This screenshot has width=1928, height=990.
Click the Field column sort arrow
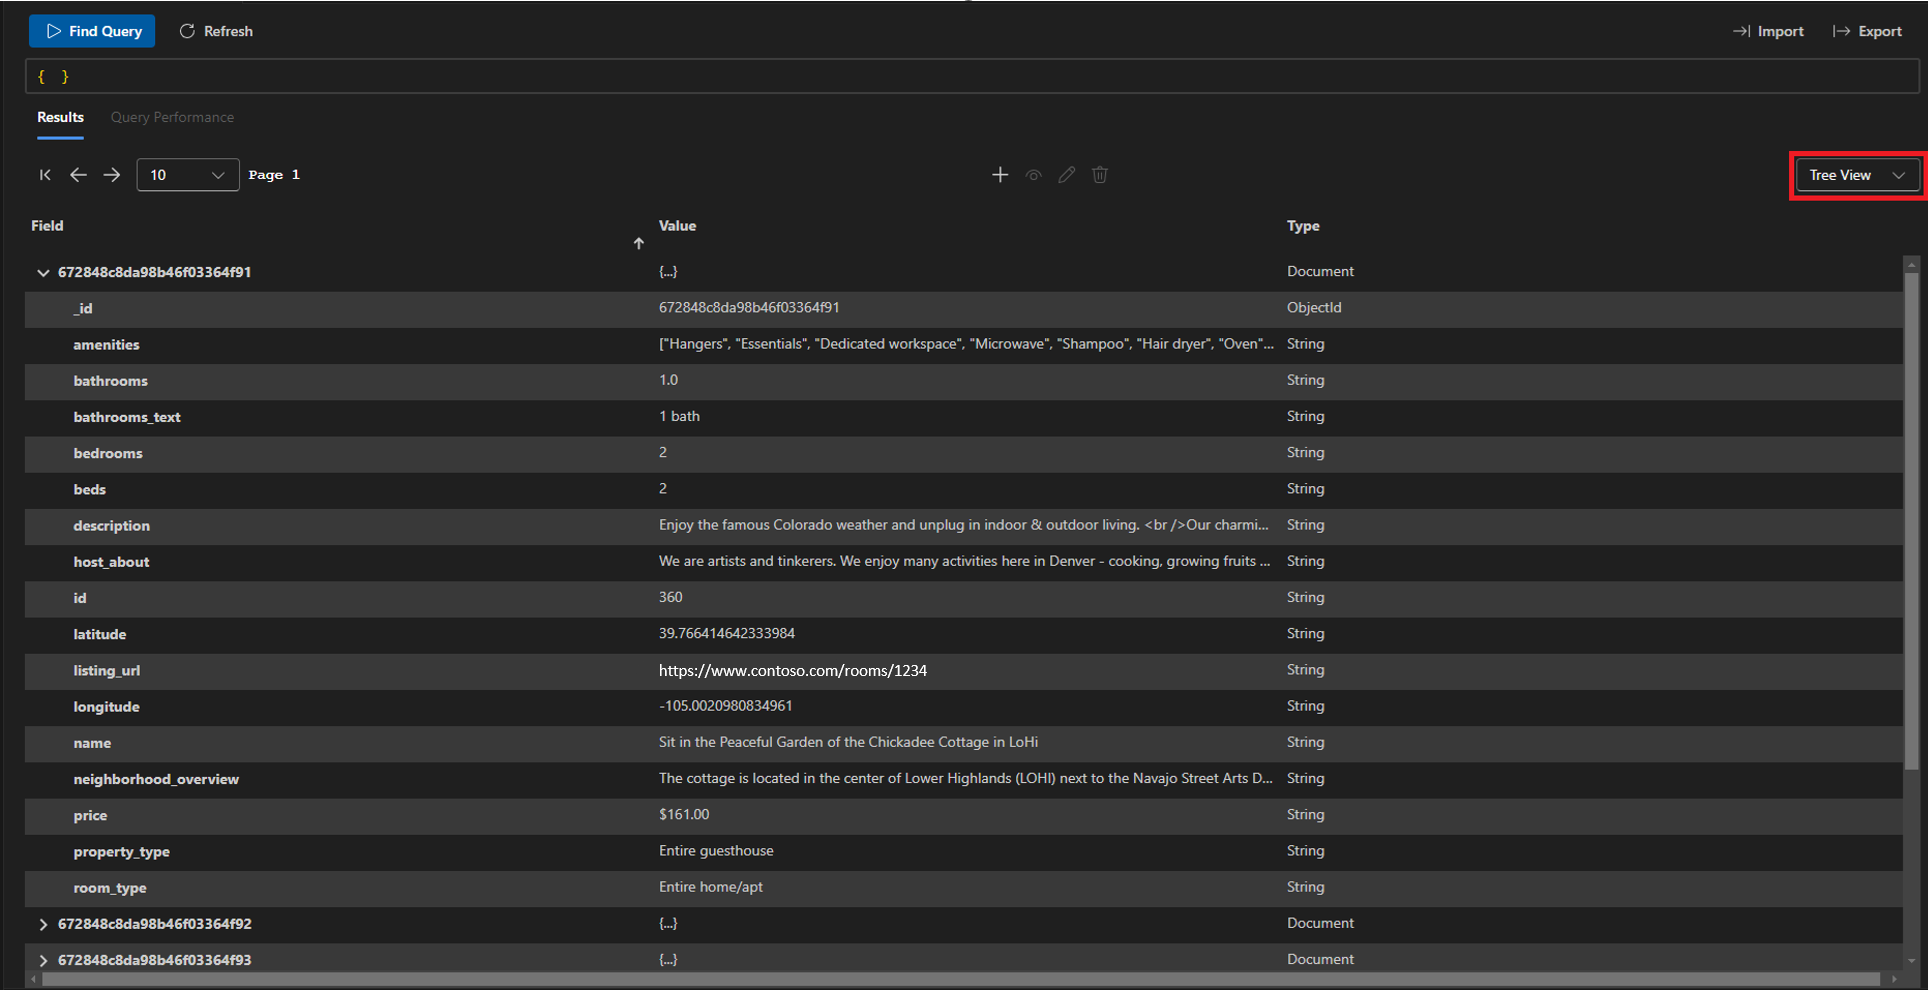coord(638,243)
